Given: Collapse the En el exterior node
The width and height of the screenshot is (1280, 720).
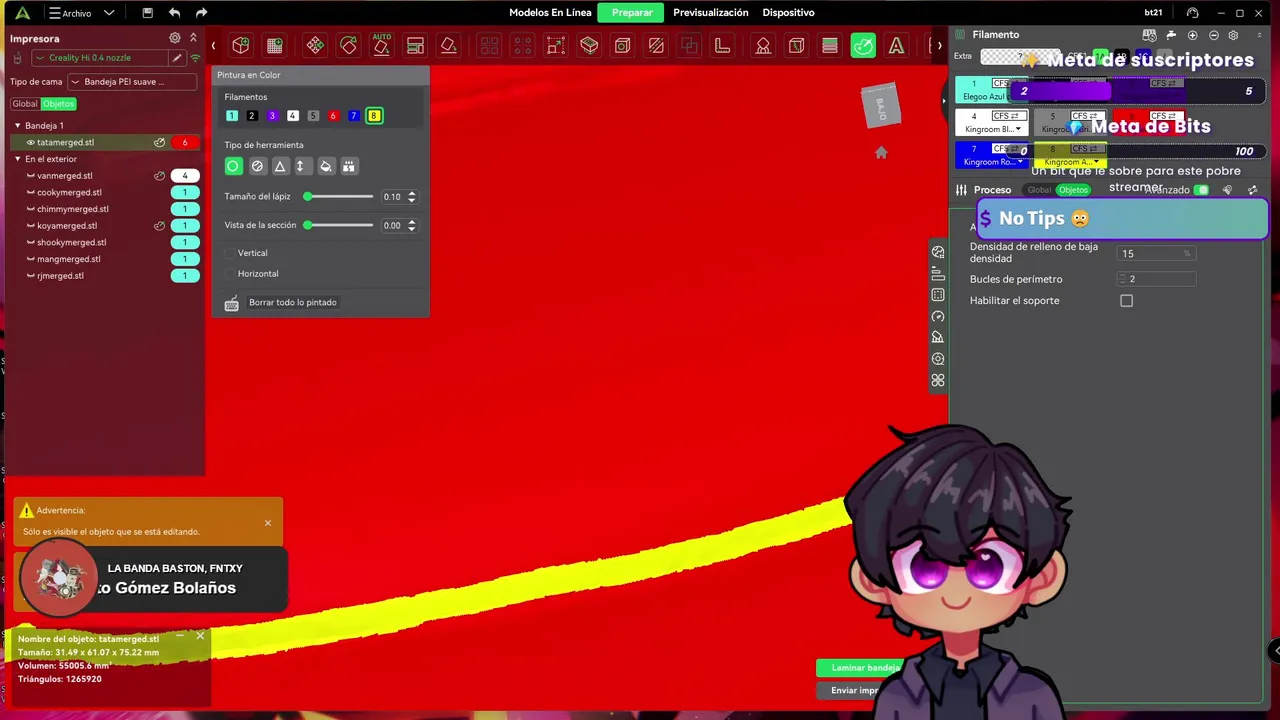Looking at the screenshot, I should (17, 159).
